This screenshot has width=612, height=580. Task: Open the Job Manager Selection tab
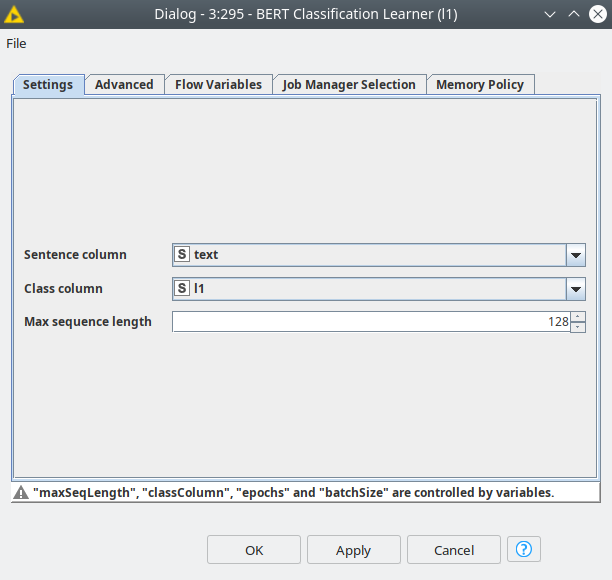pyautogui.click(x=349, y=85)
